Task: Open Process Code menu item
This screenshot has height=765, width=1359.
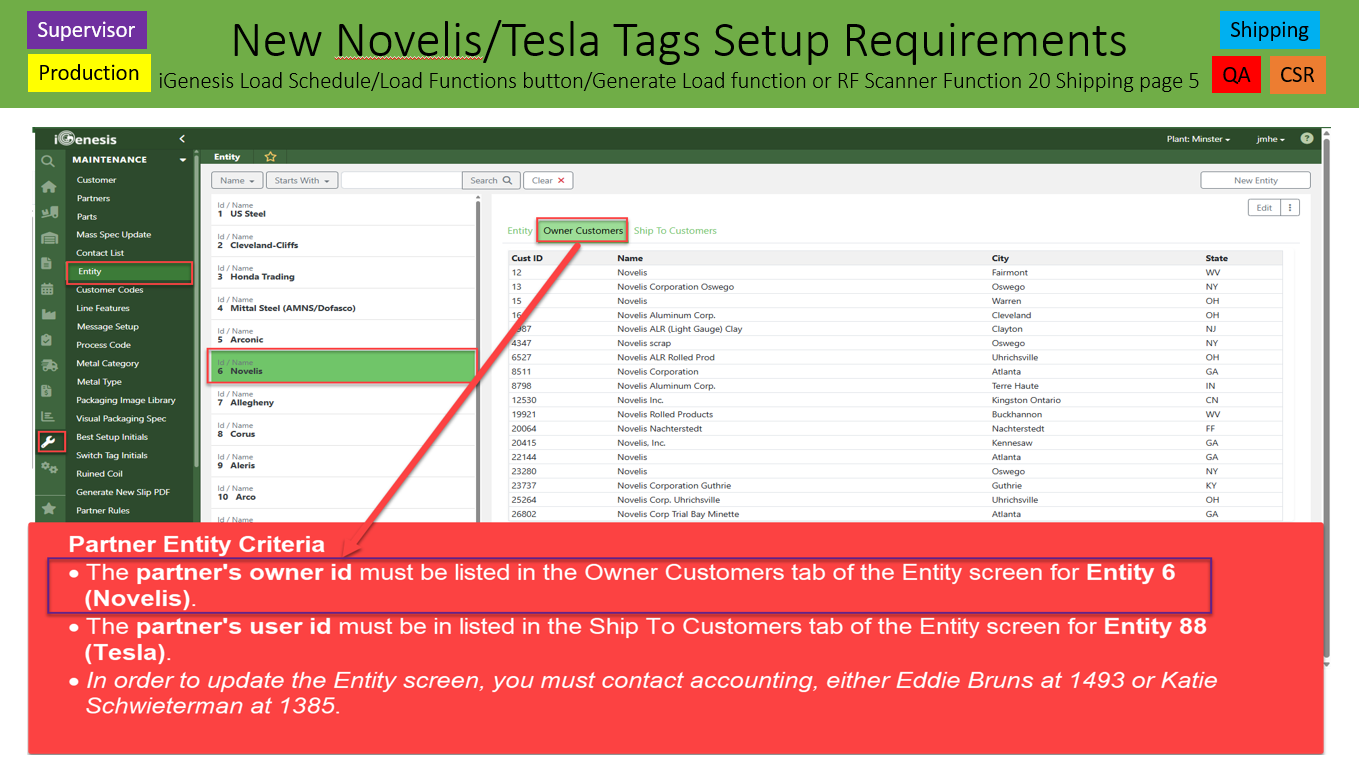Action: coord(104,345)
